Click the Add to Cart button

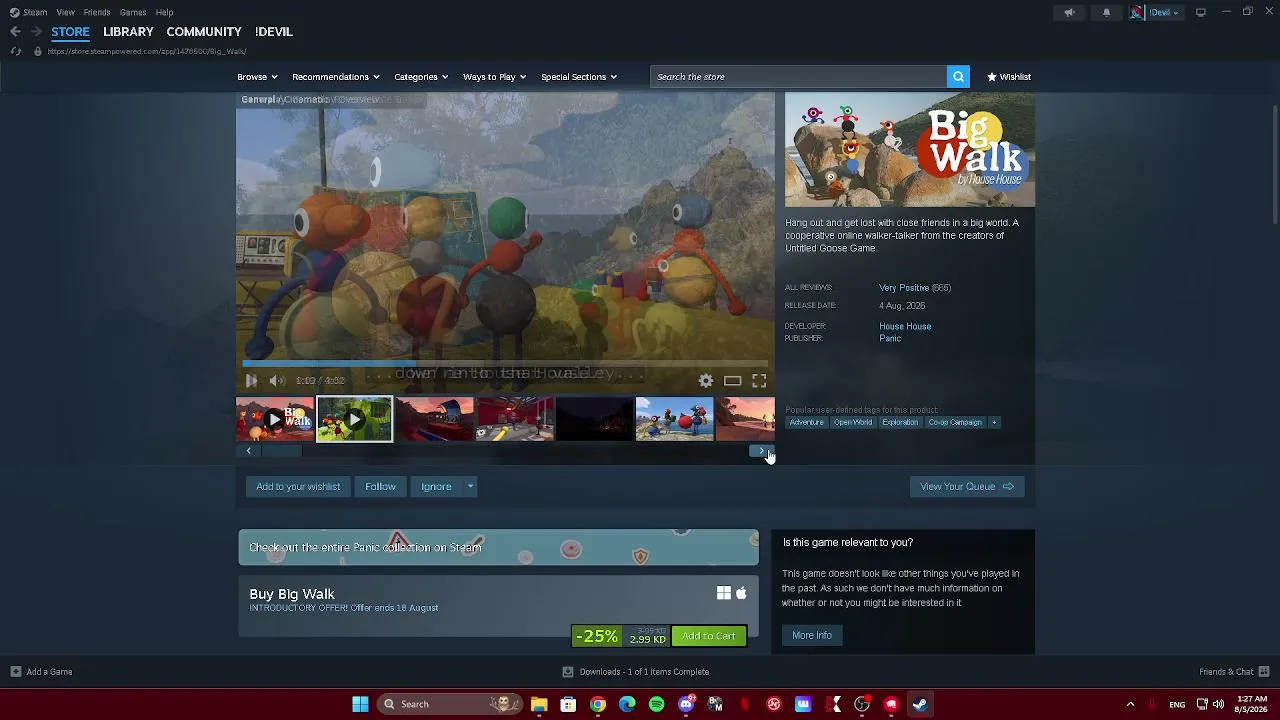click(709, 636)
